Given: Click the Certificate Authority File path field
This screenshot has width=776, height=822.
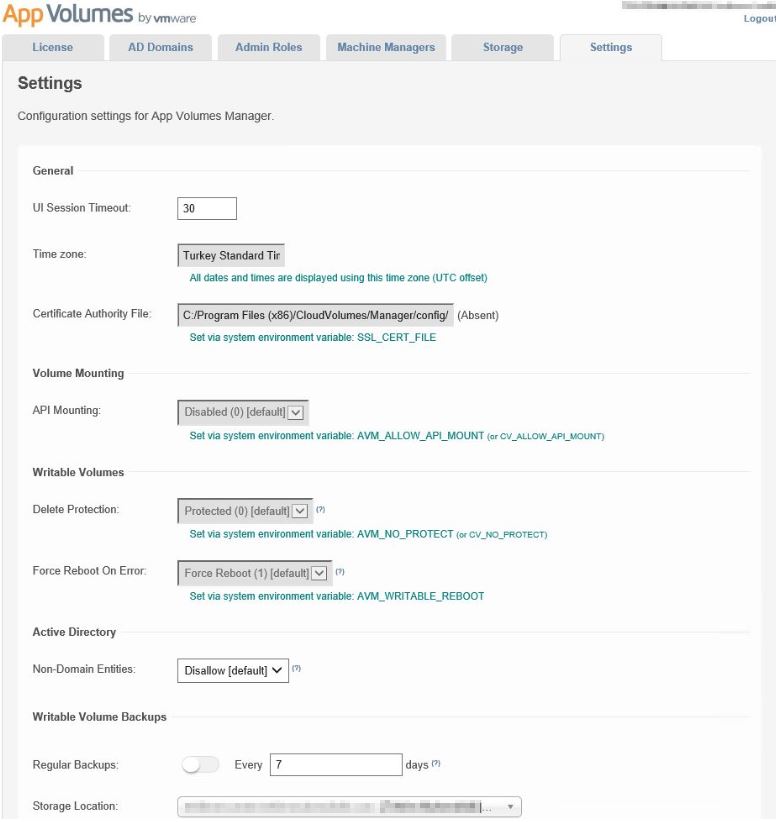Looking at the screenshot, I should pyautogui.click(x=315, y=315).
